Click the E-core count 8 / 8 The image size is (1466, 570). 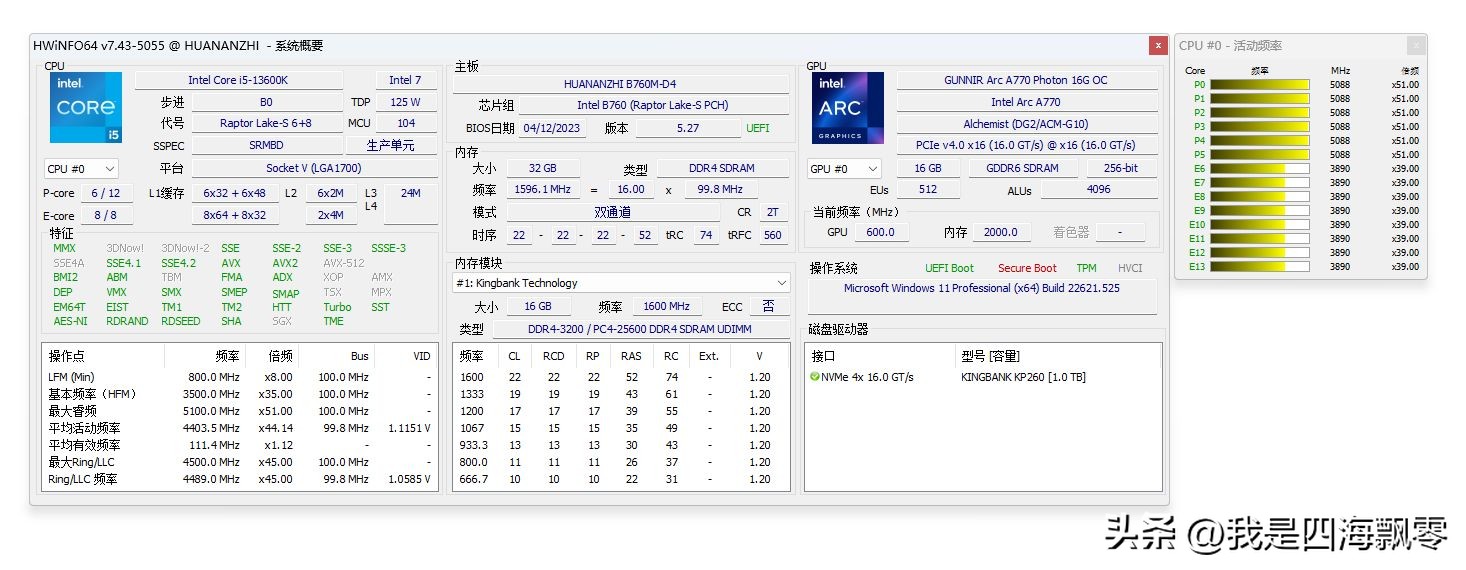(105, 215)
